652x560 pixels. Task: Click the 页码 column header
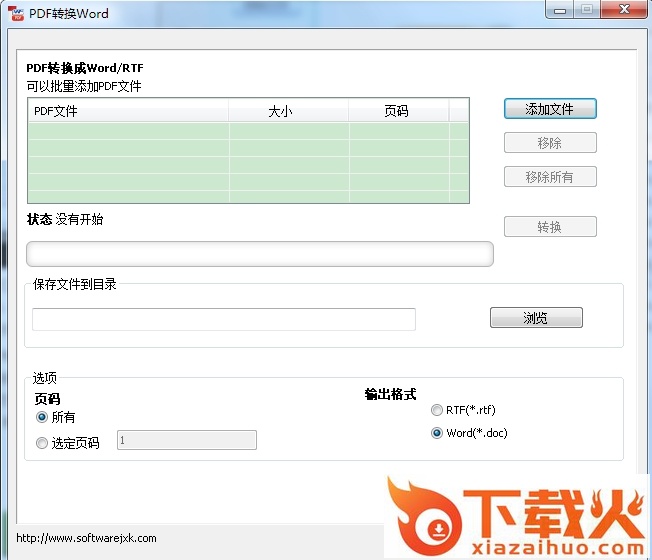point(399,111)
